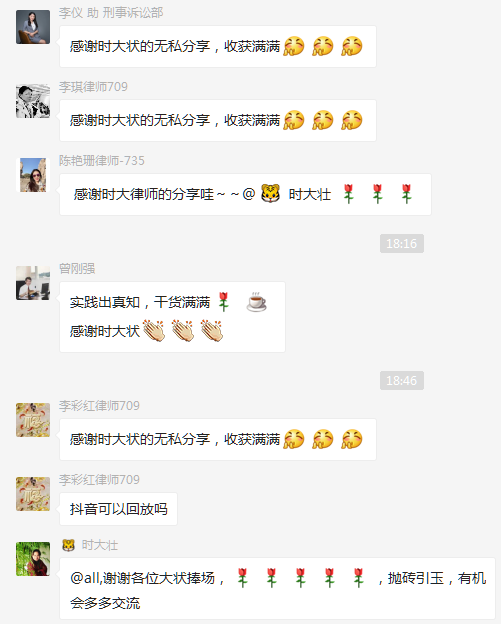The image size is (501, 624).
Task: Select the 抖音可以回放吗 message bubble
Action: click(119, 509)
